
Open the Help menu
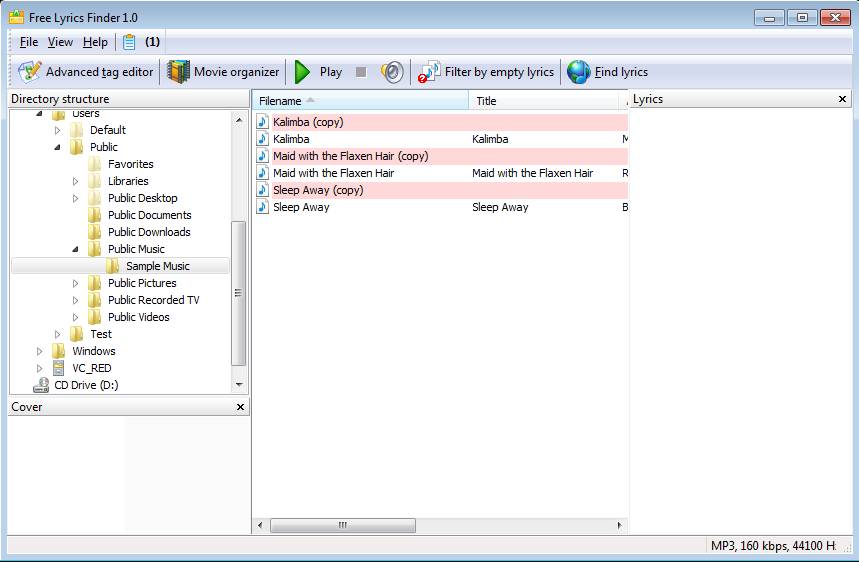95,42
